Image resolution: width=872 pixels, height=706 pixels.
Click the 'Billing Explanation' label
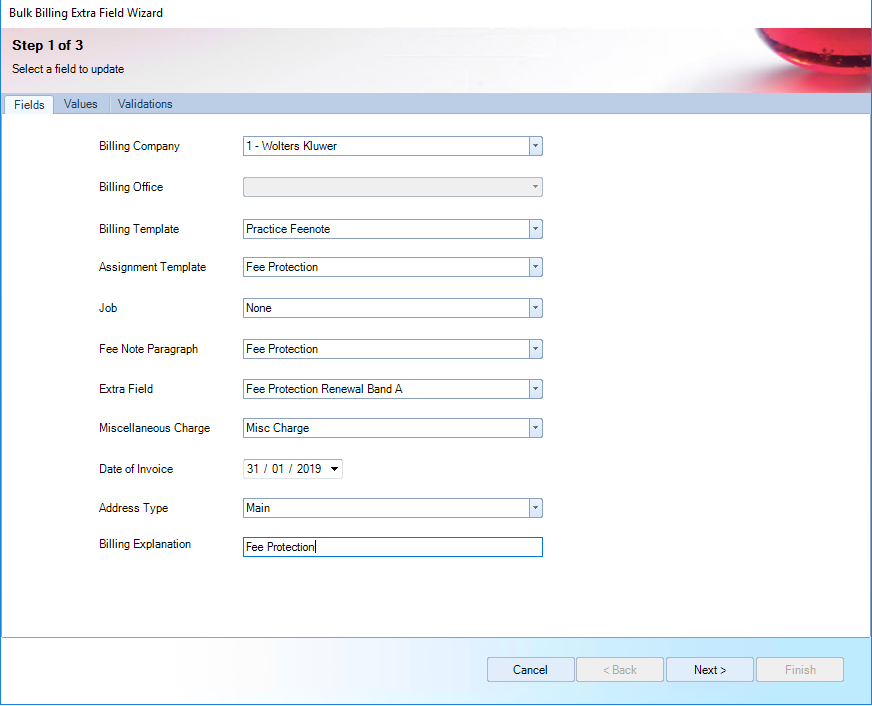[145, 544]
